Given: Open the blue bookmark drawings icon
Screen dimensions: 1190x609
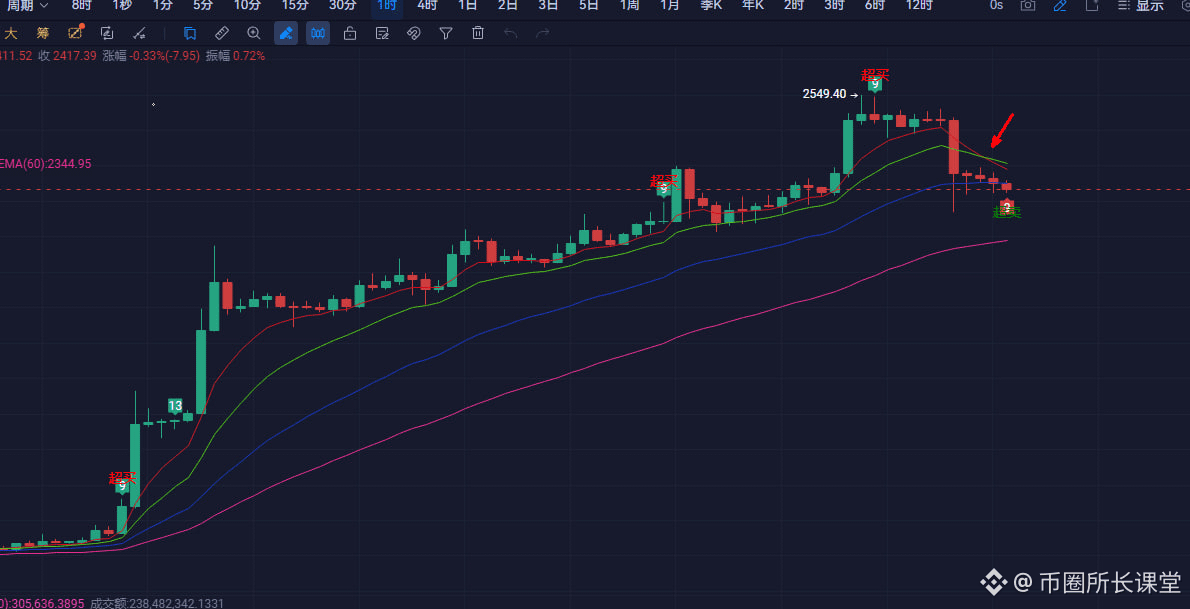Looking at the screenshot, I should [190, 33].
